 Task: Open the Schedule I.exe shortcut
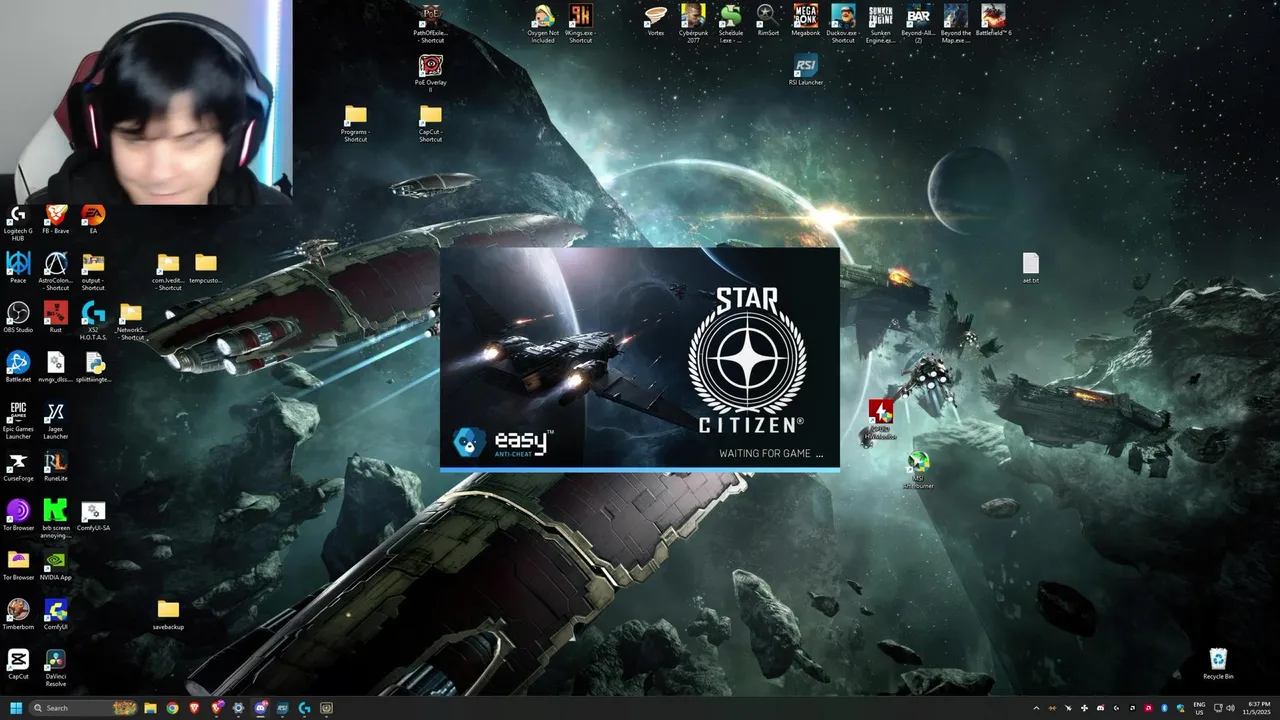tap(731, 23)
